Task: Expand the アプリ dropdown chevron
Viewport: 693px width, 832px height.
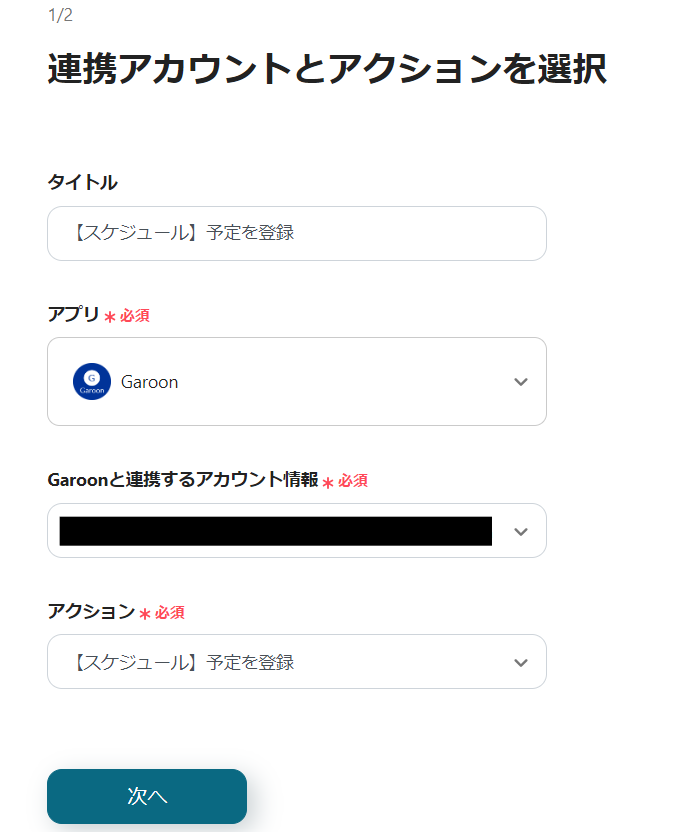Action: (x=520, y=381)
